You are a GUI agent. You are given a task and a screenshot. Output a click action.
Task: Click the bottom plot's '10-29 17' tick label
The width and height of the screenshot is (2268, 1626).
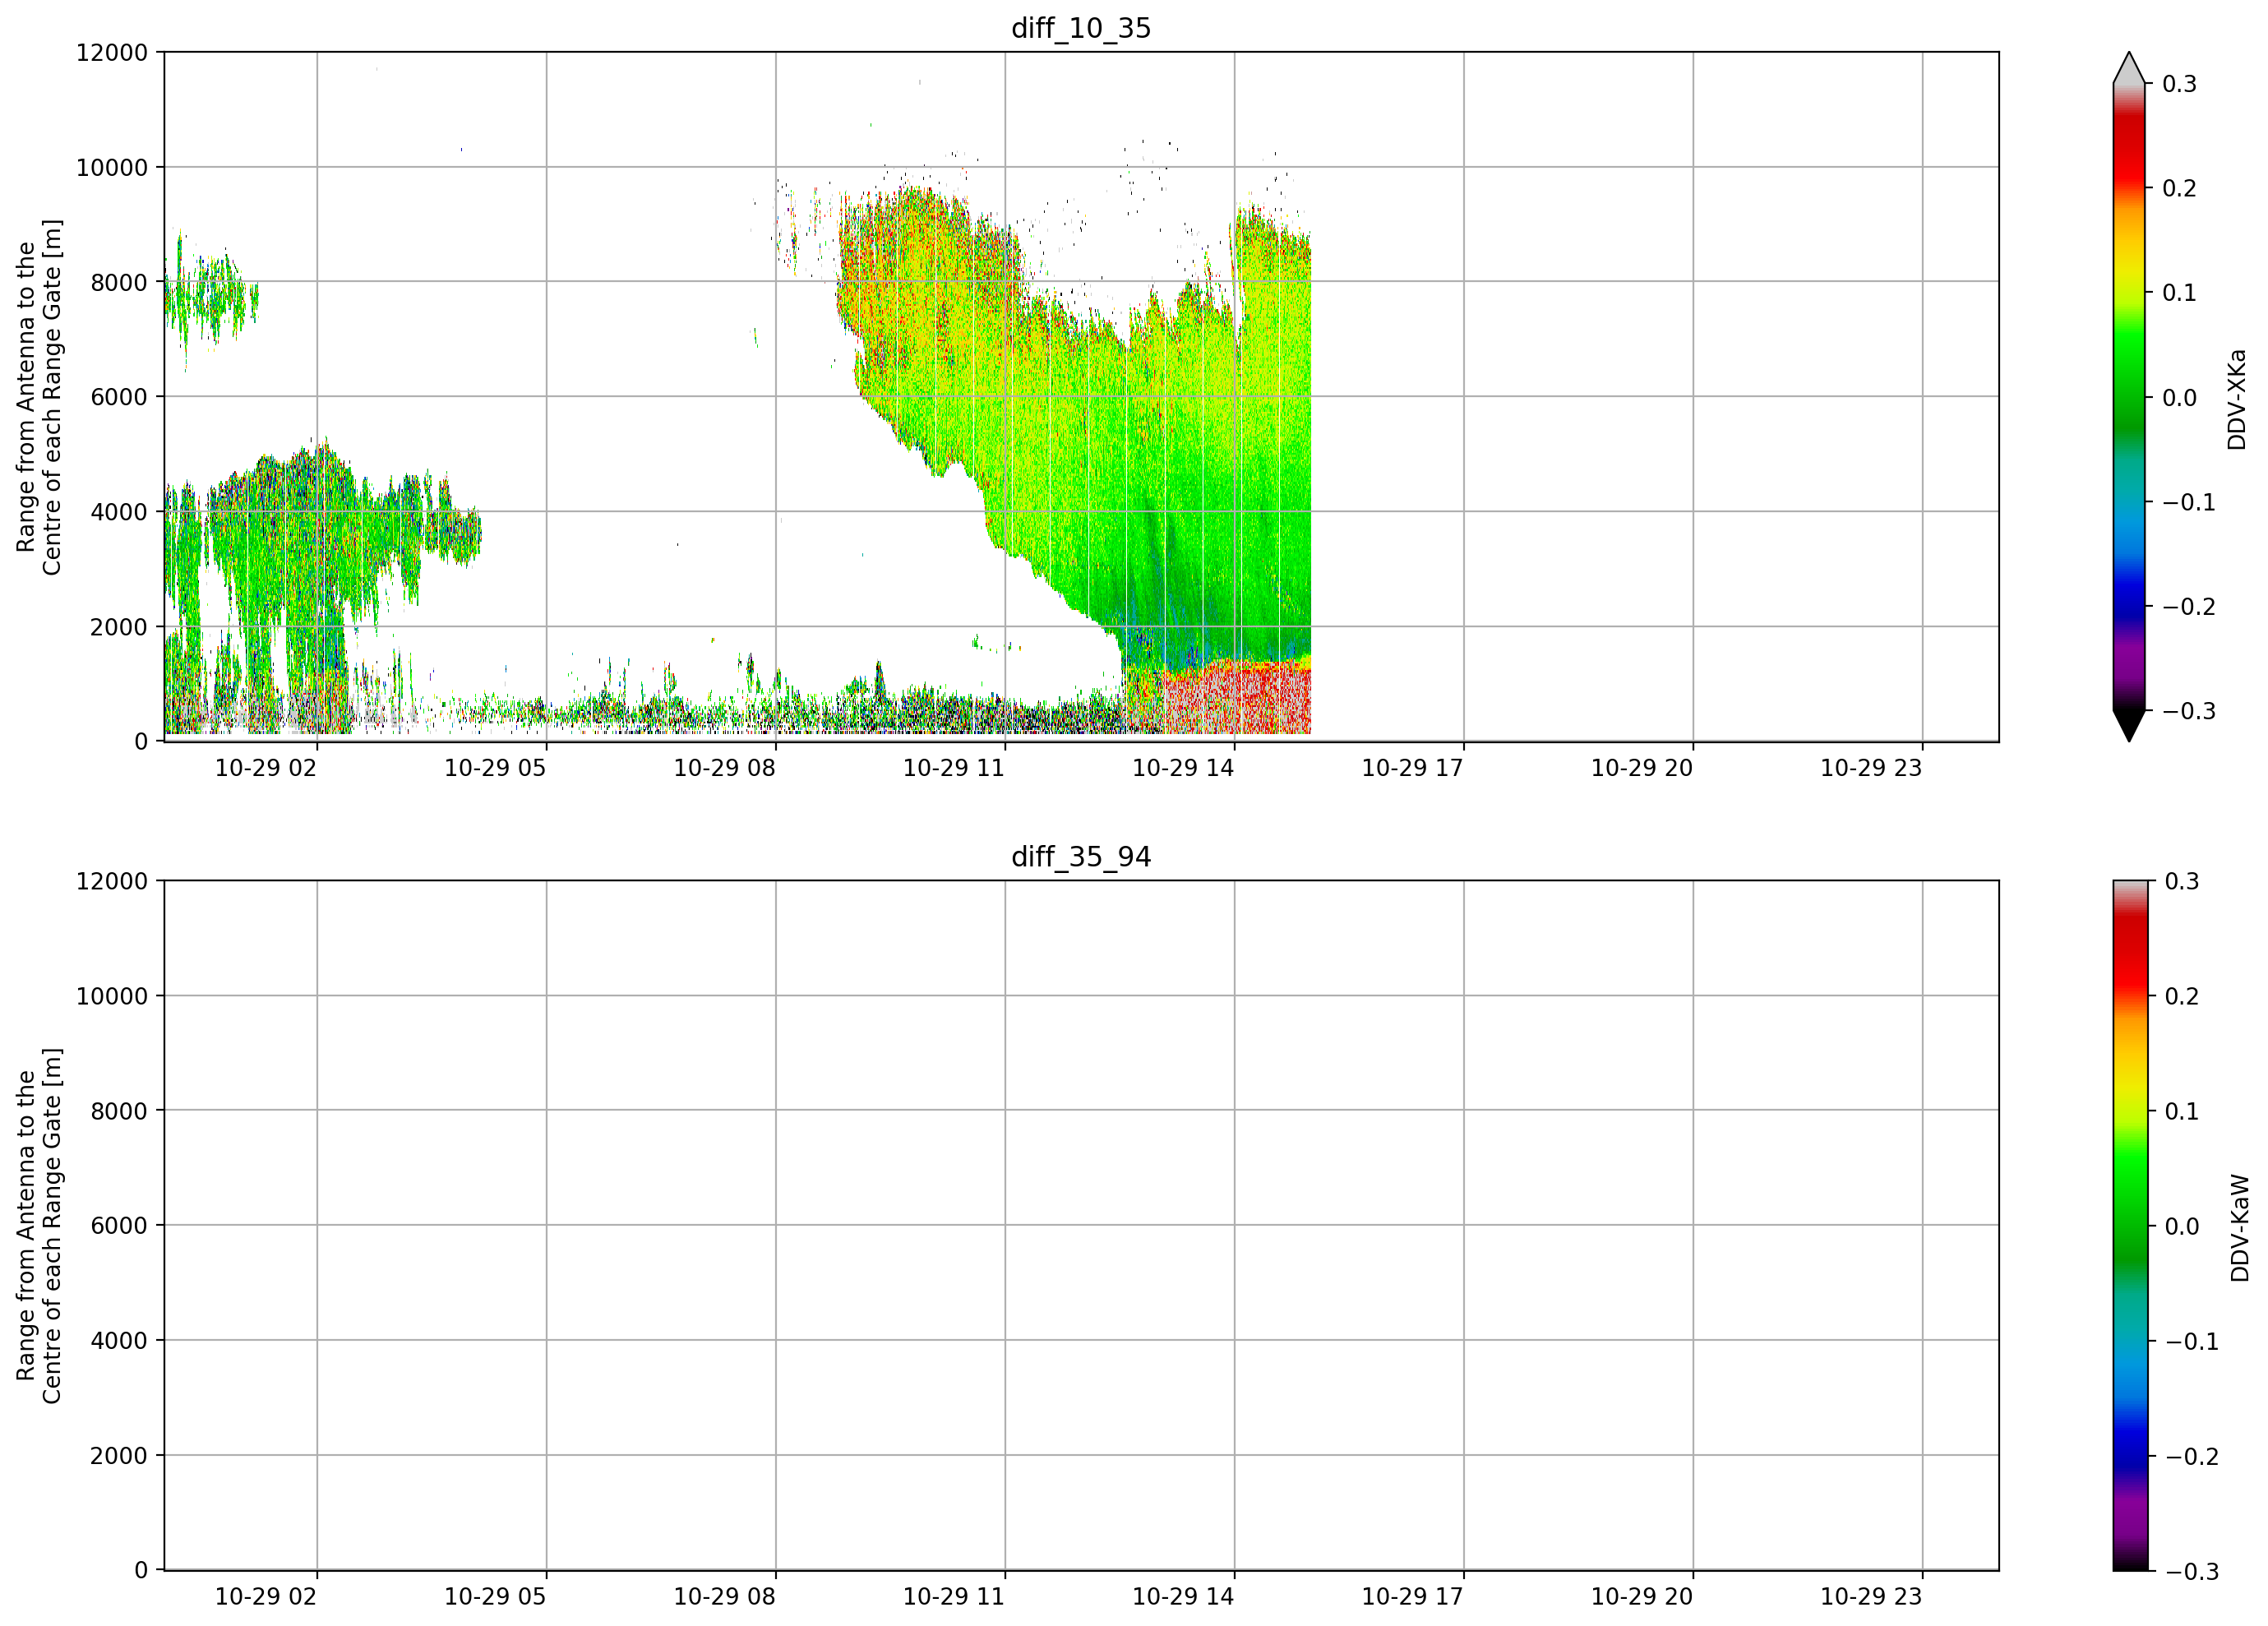tap(1412, 1597)
